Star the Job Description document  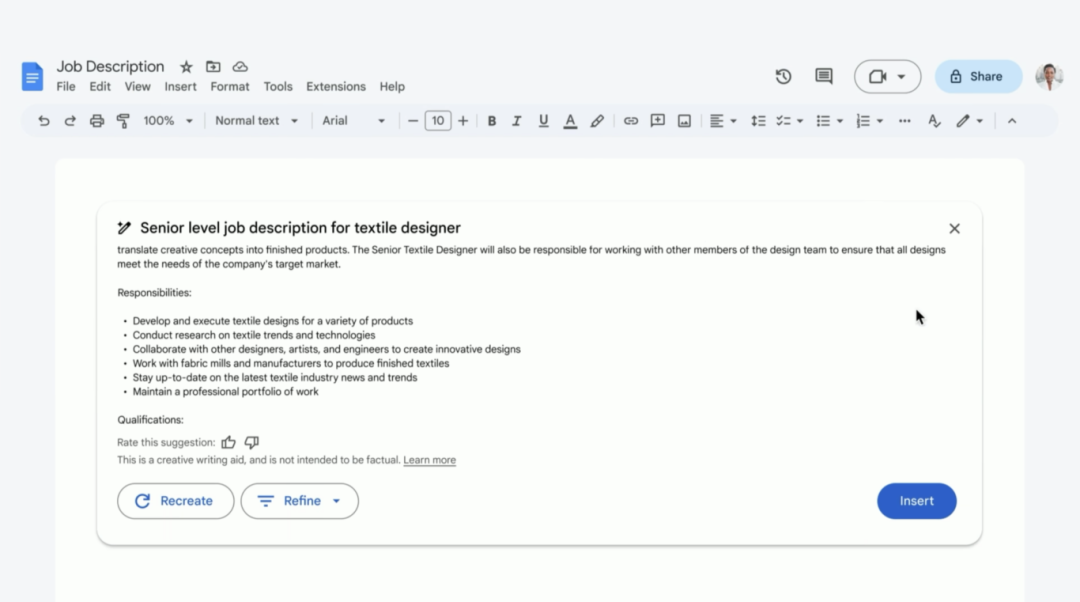(x=186, y=67)
